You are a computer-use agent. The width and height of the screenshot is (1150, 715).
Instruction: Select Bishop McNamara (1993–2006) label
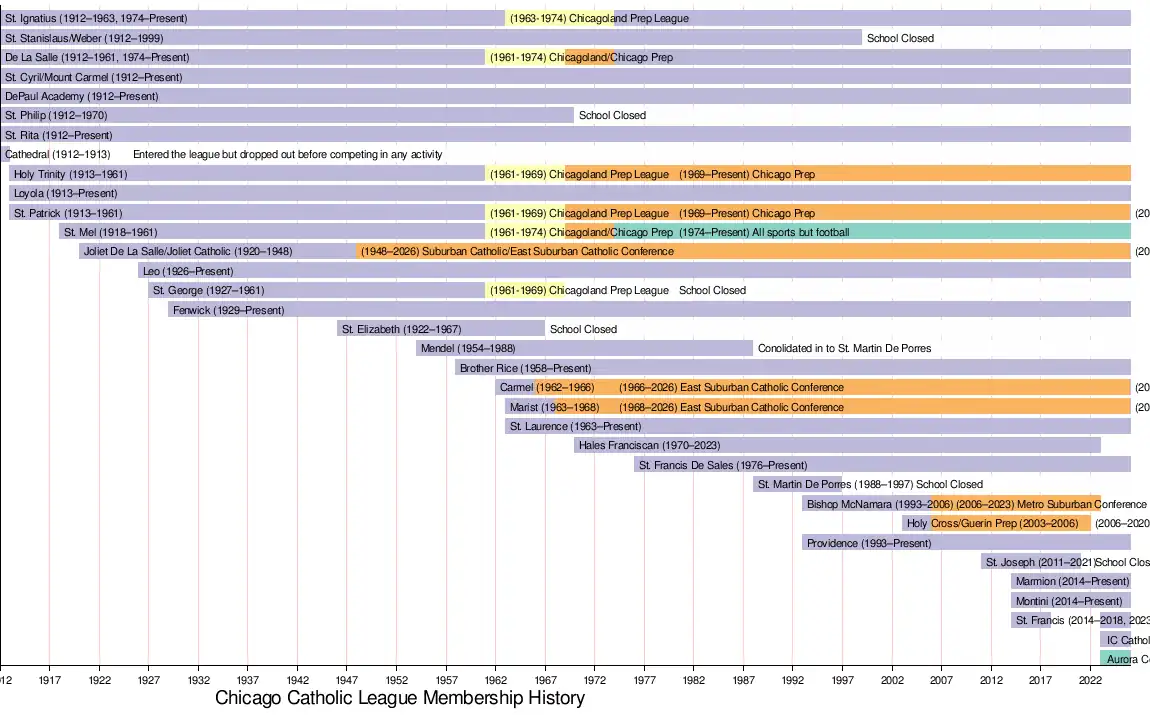coord(880,504)
